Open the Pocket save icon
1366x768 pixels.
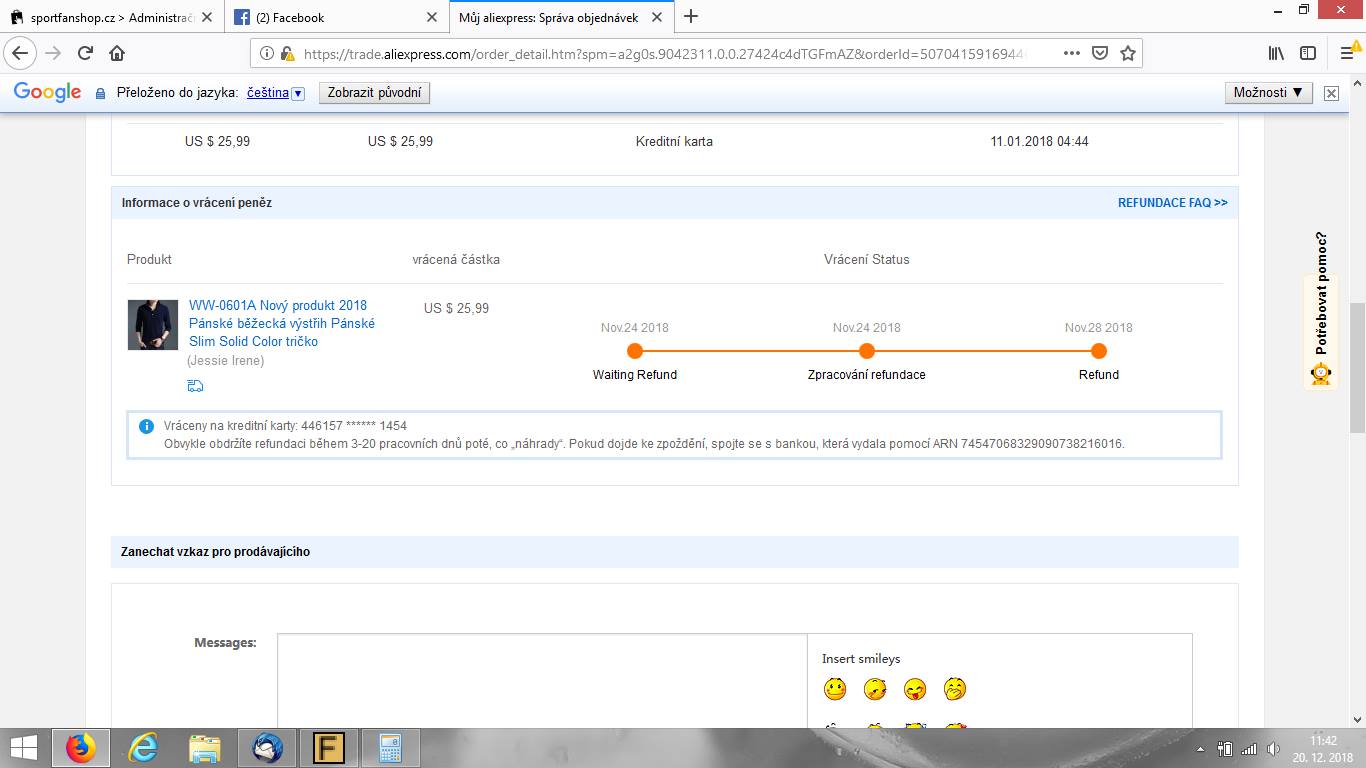[1100, 54]
